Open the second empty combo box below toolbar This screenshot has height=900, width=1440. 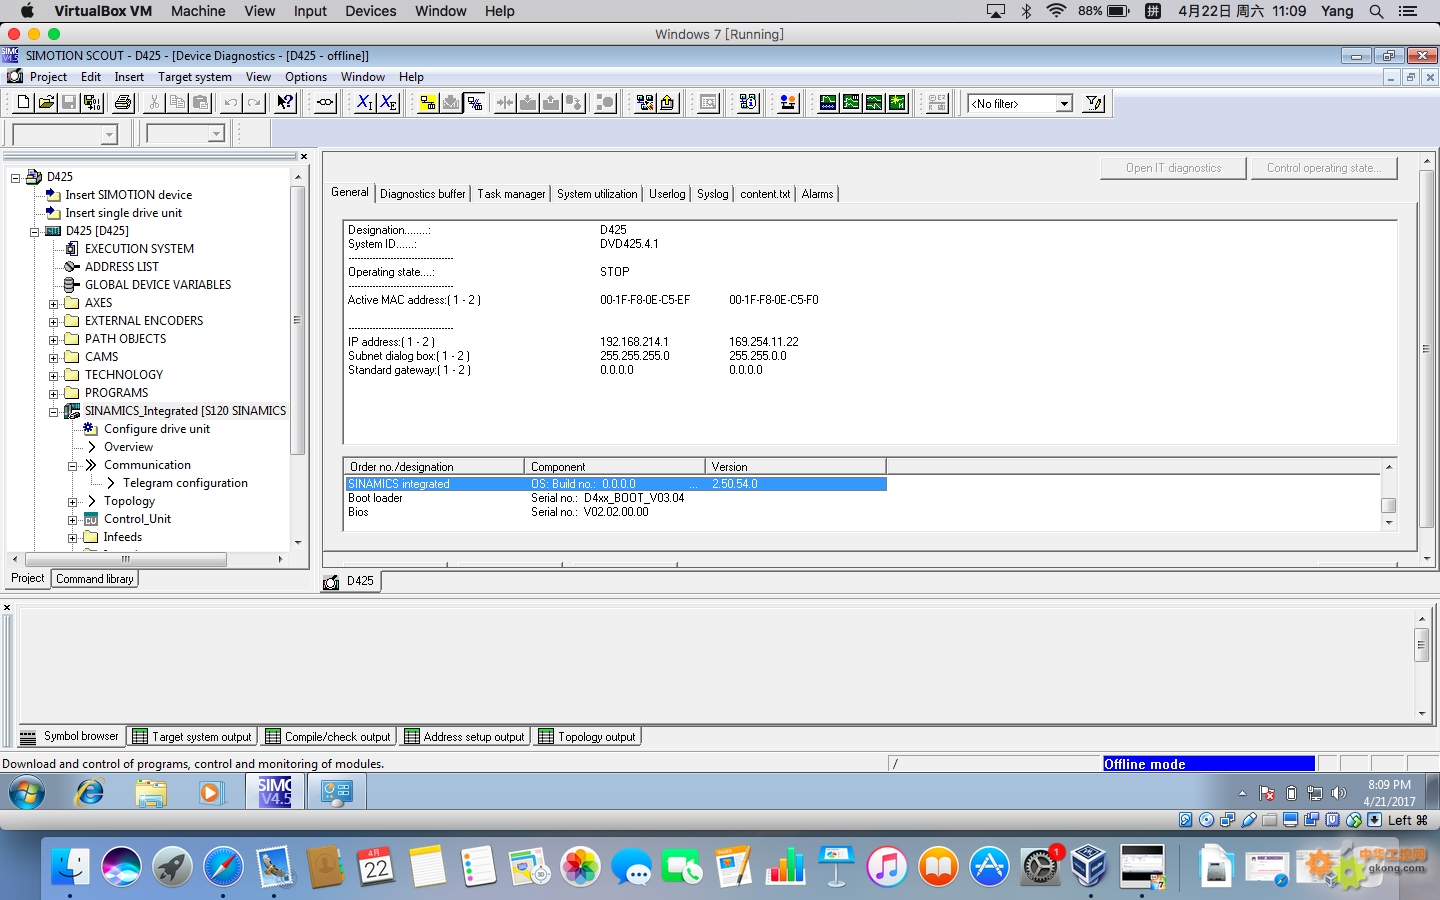pos(216,134)
